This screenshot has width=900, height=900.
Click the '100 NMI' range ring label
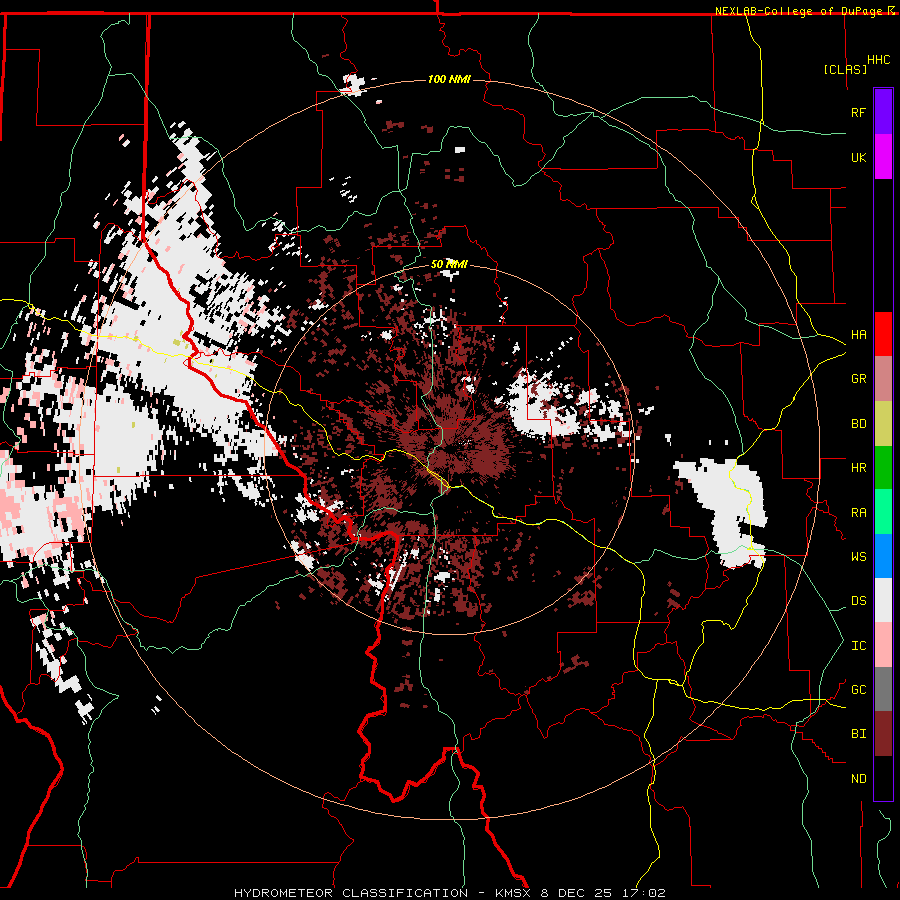(x=449, y=79)
